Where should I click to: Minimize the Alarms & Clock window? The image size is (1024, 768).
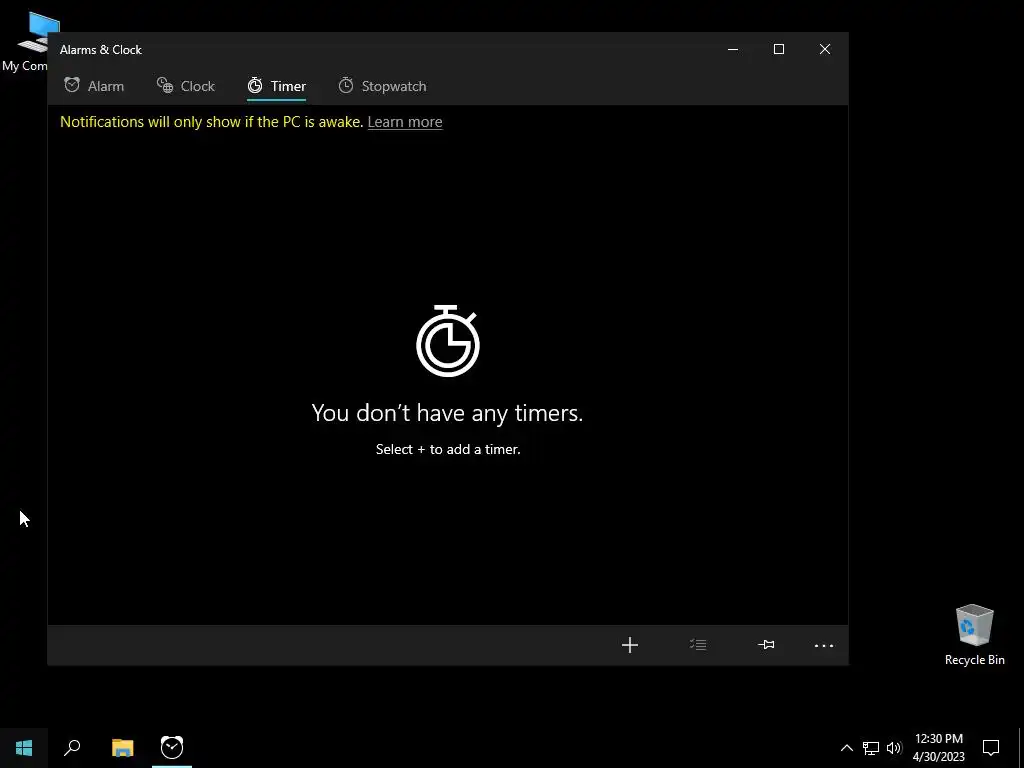pos(733,50)
